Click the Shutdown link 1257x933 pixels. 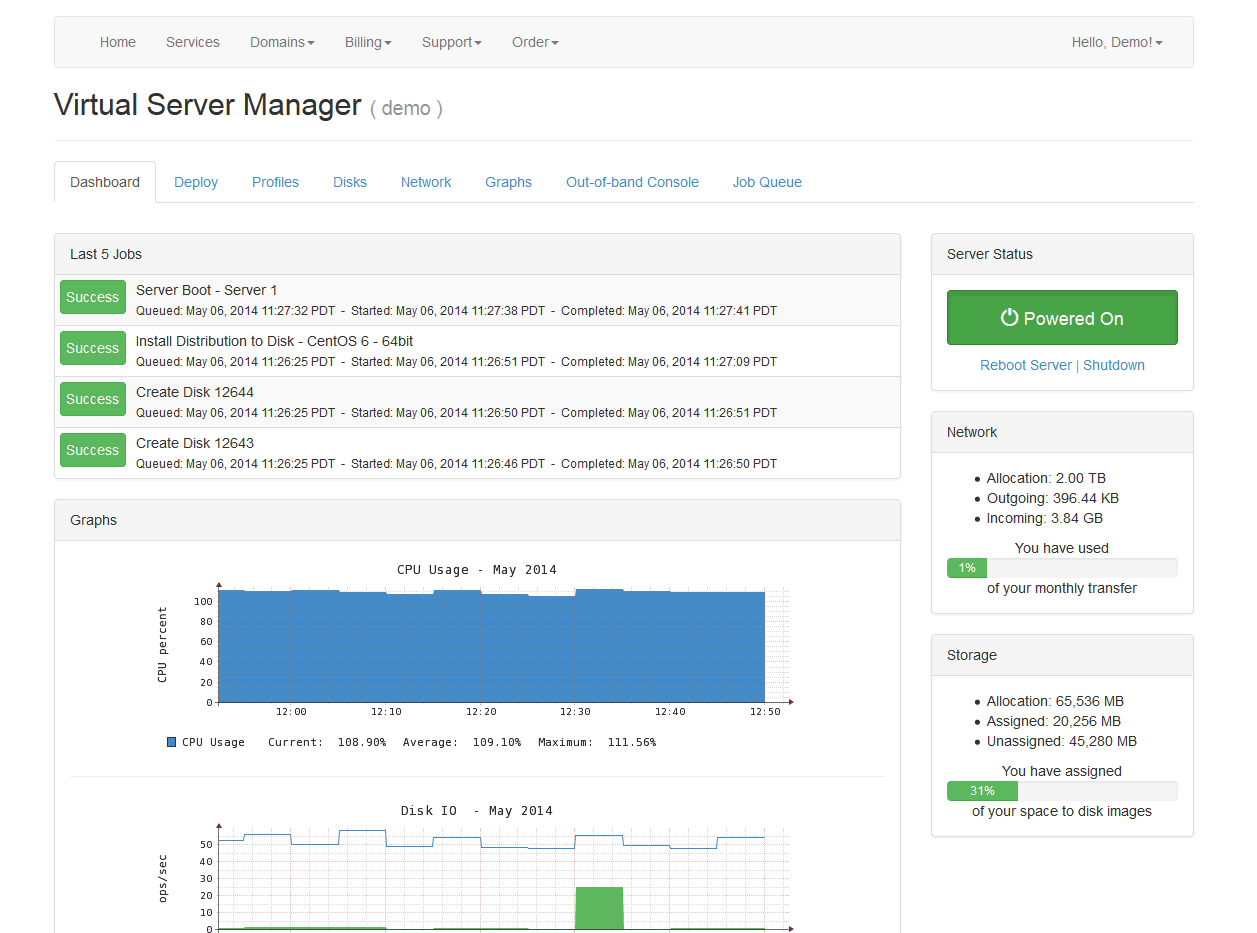tap(1114, 365)
